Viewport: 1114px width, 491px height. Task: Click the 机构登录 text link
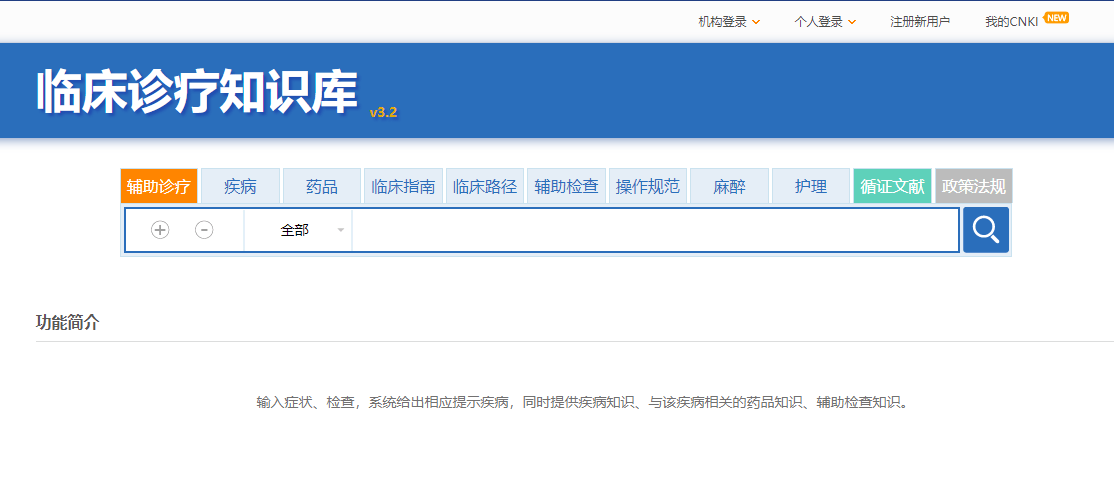click(723, 22)
